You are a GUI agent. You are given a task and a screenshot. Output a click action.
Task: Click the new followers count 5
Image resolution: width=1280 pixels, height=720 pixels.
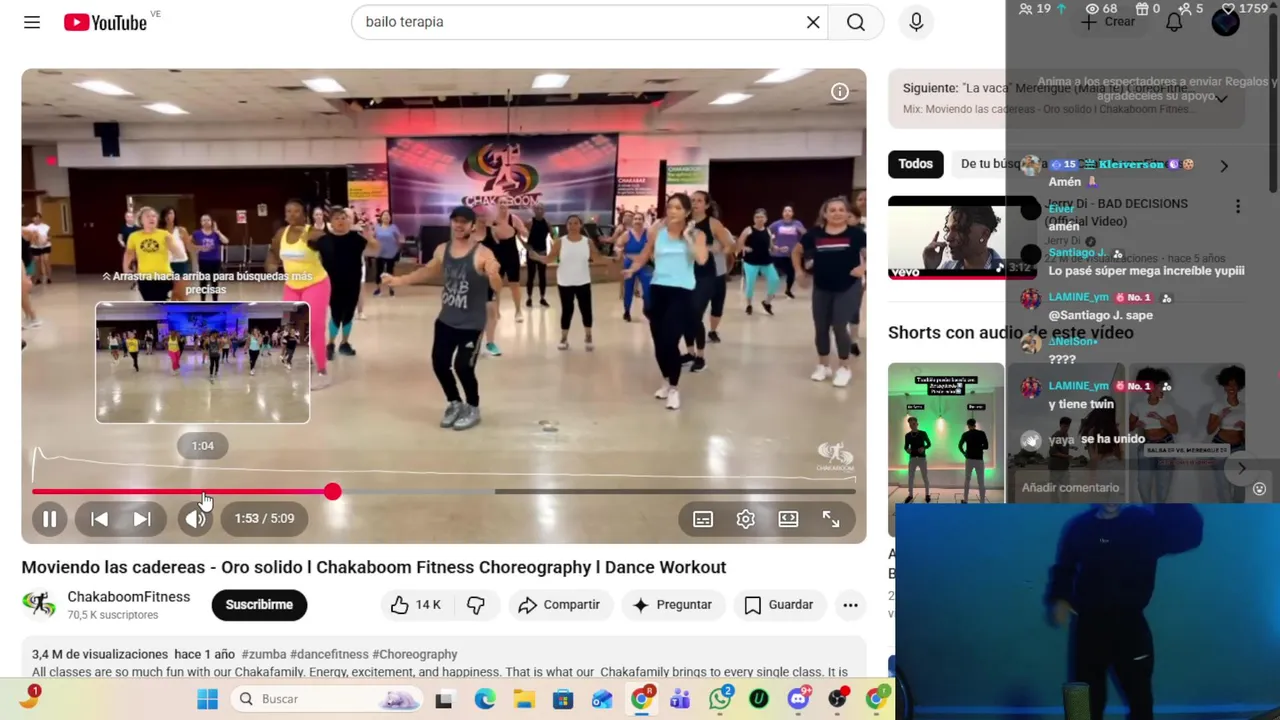click(x=1189, y=9)
